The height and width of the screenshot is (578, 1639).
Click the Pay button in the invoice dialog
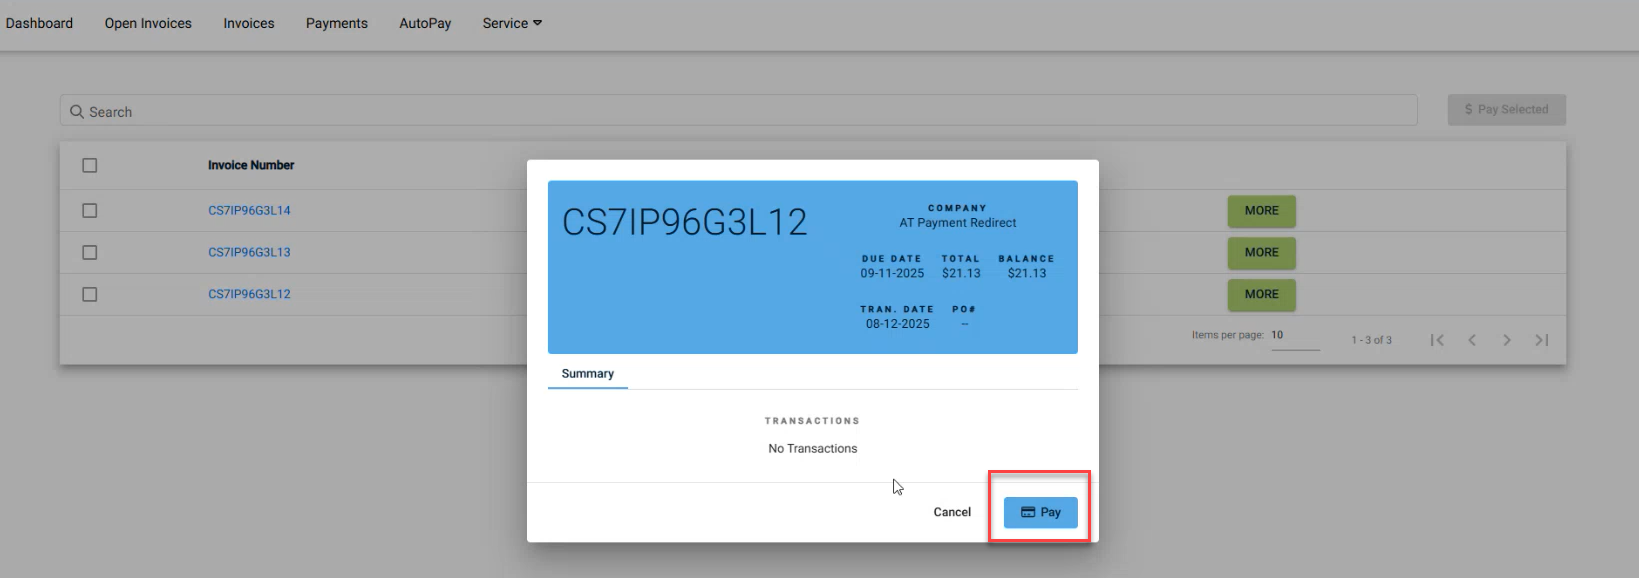(x=1040, y=512)
